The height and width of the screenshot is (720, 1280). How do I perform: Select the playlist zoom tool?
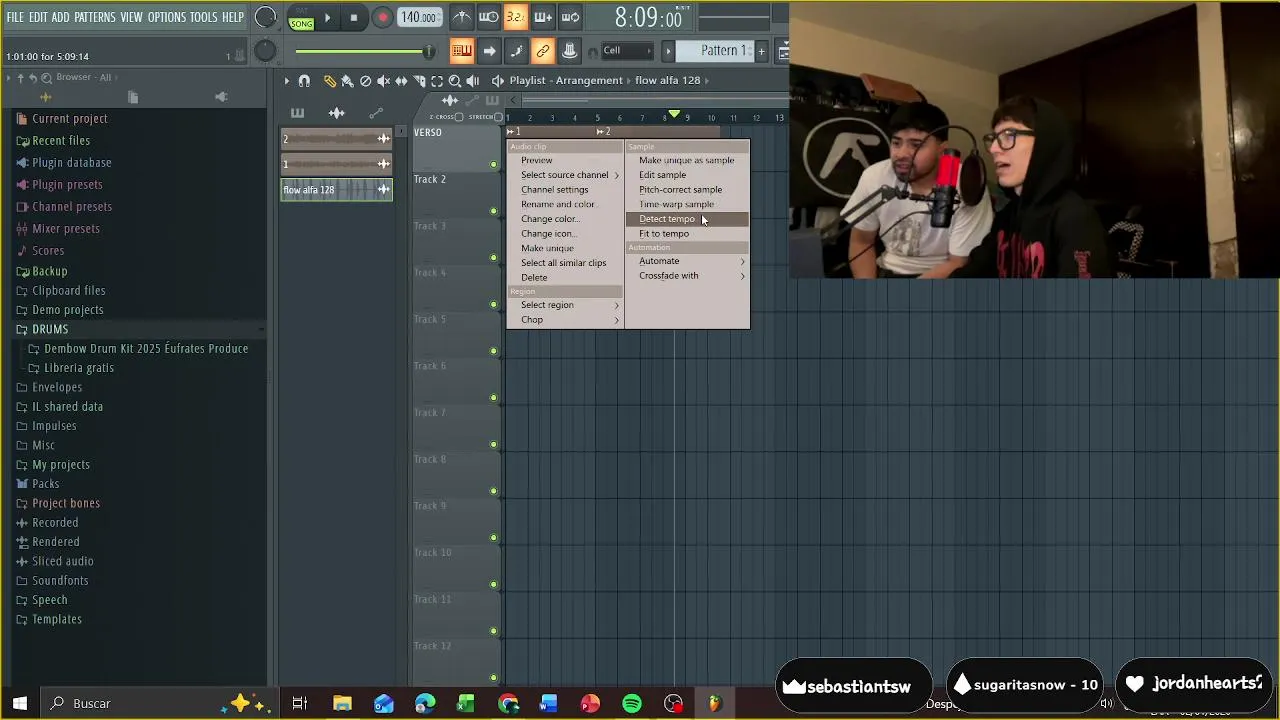click(455, 81)
